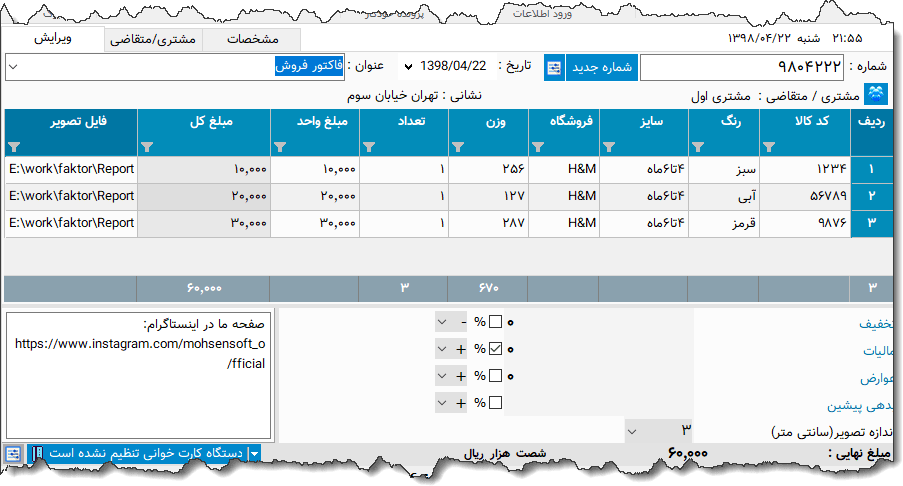Click the دستگاه کارت خوانی تنظیم نشده است button
Viewport: 903px width, 486px height.
(x=146, y=454)
